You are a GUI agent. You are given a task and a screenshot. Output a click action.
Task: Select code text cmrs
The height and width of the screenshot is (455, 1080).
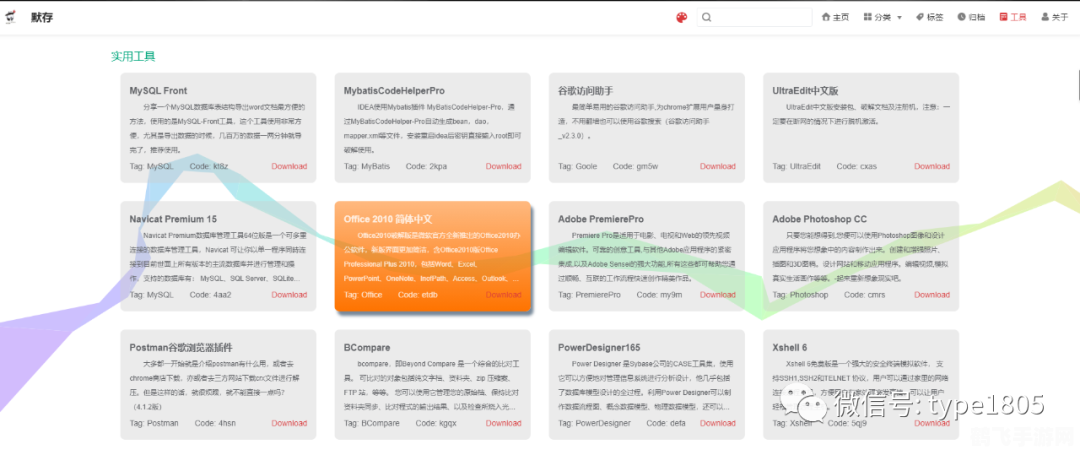[x=876, y=295]
